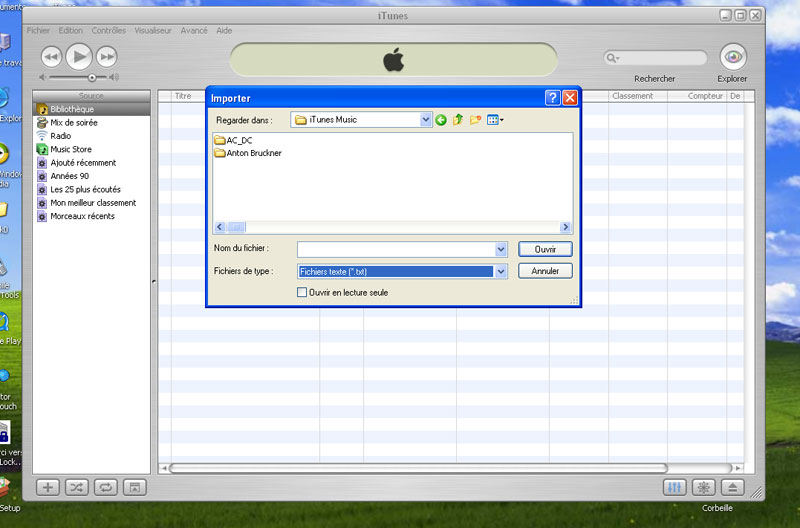Screen dimensions: 800x528
Task: Show or hide the artwork pane button
Action: 135,487
